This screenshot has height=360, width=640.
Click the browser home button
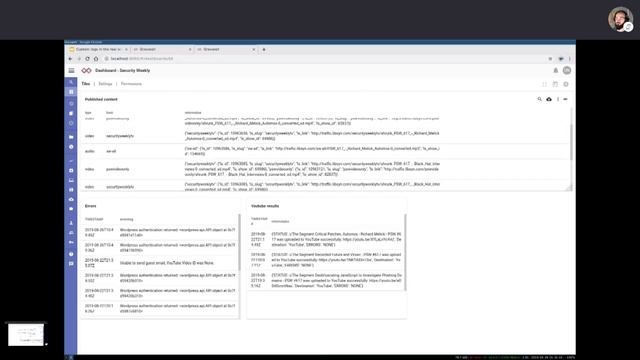[x=96, y=59]
